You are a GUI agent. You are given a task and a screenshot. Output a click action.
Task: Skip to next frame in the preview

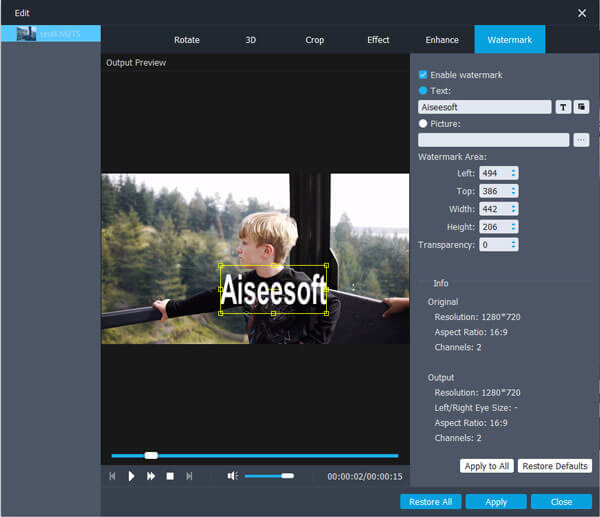[189, 476]
